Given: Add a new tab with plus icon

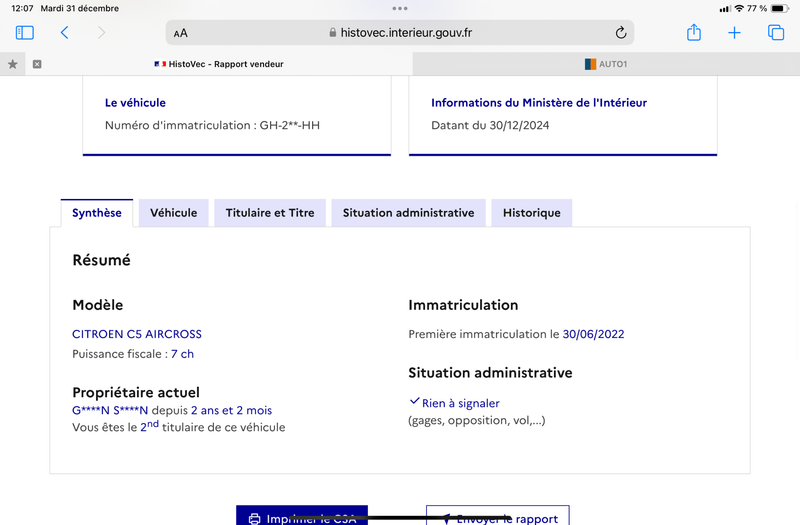Looking at the screenshot, I should click(x=734, y=33).
